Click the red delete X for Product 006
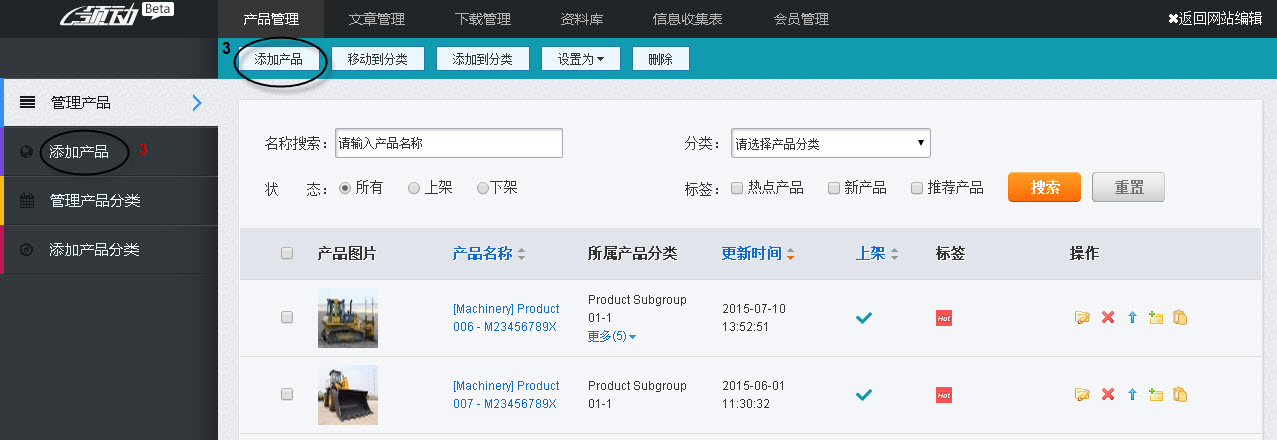Image resolution: width=1277 pixels, height=440 pixels. pos(1107,318)
